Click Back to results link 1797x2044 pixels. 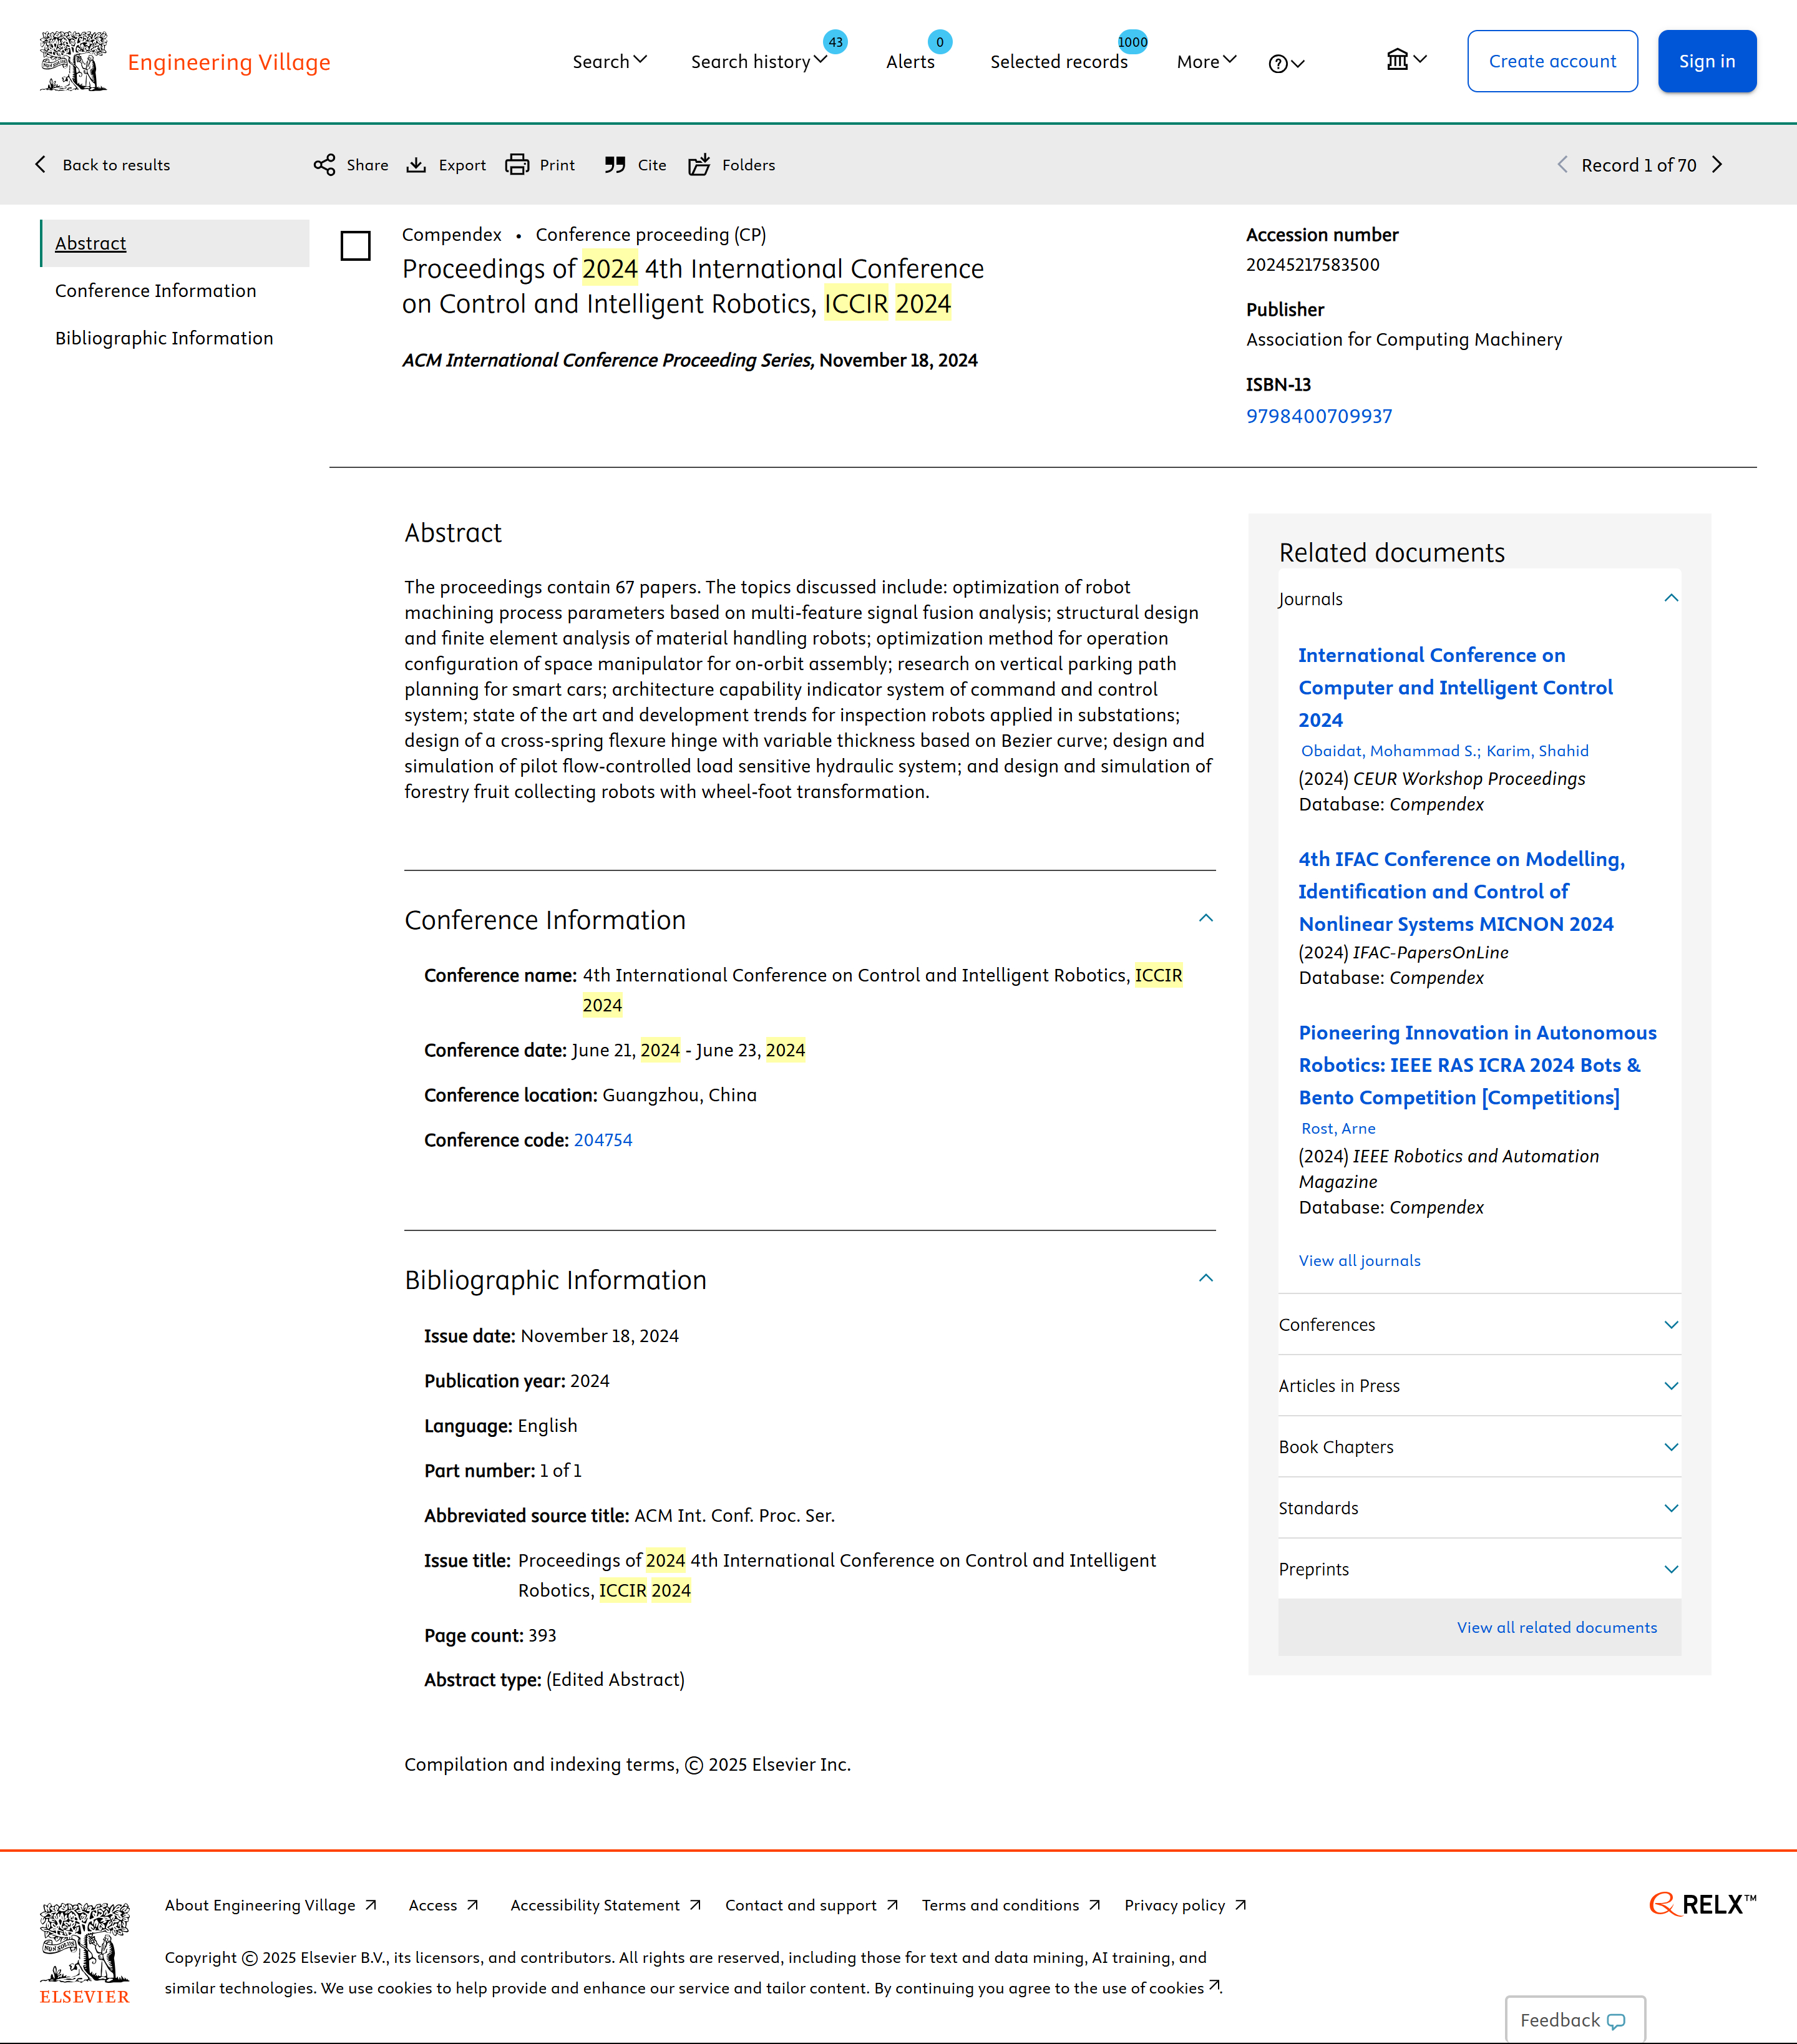(x=116, y=165)
